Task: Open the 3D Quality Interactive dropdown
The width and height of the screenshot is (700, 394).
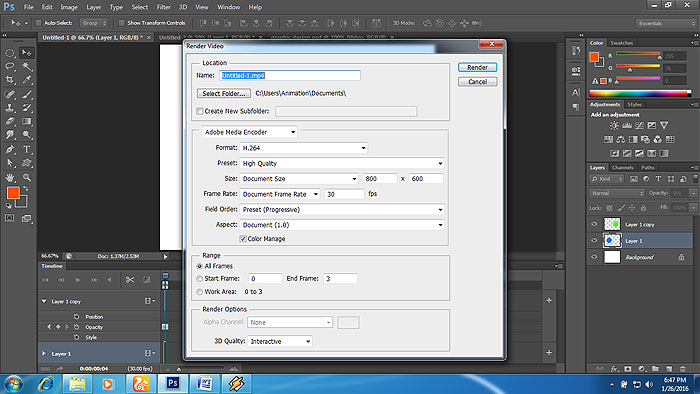Action: pos(280,341)
